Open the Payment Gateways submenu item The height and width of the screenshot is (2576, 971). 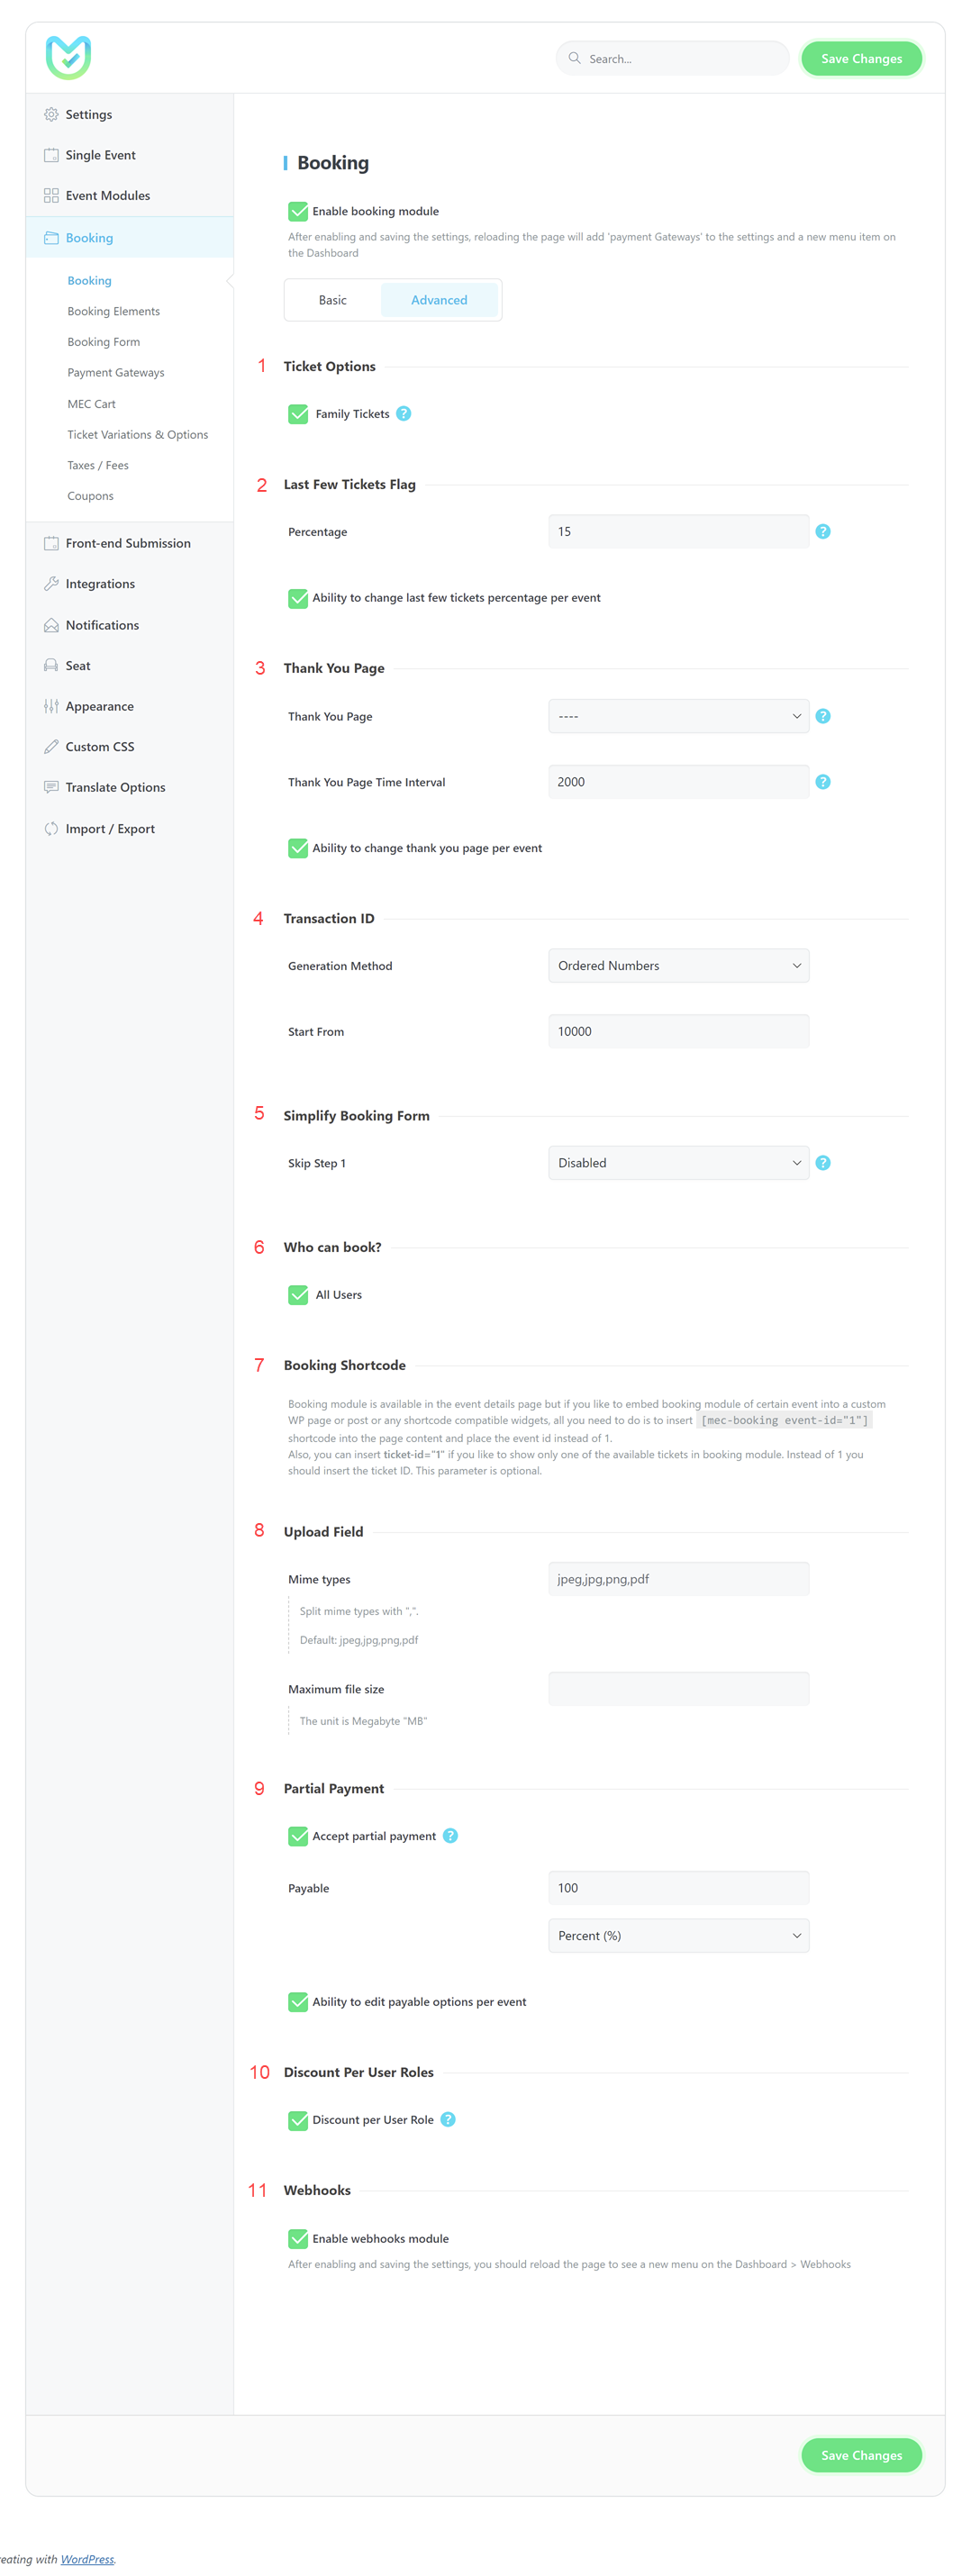116,373
